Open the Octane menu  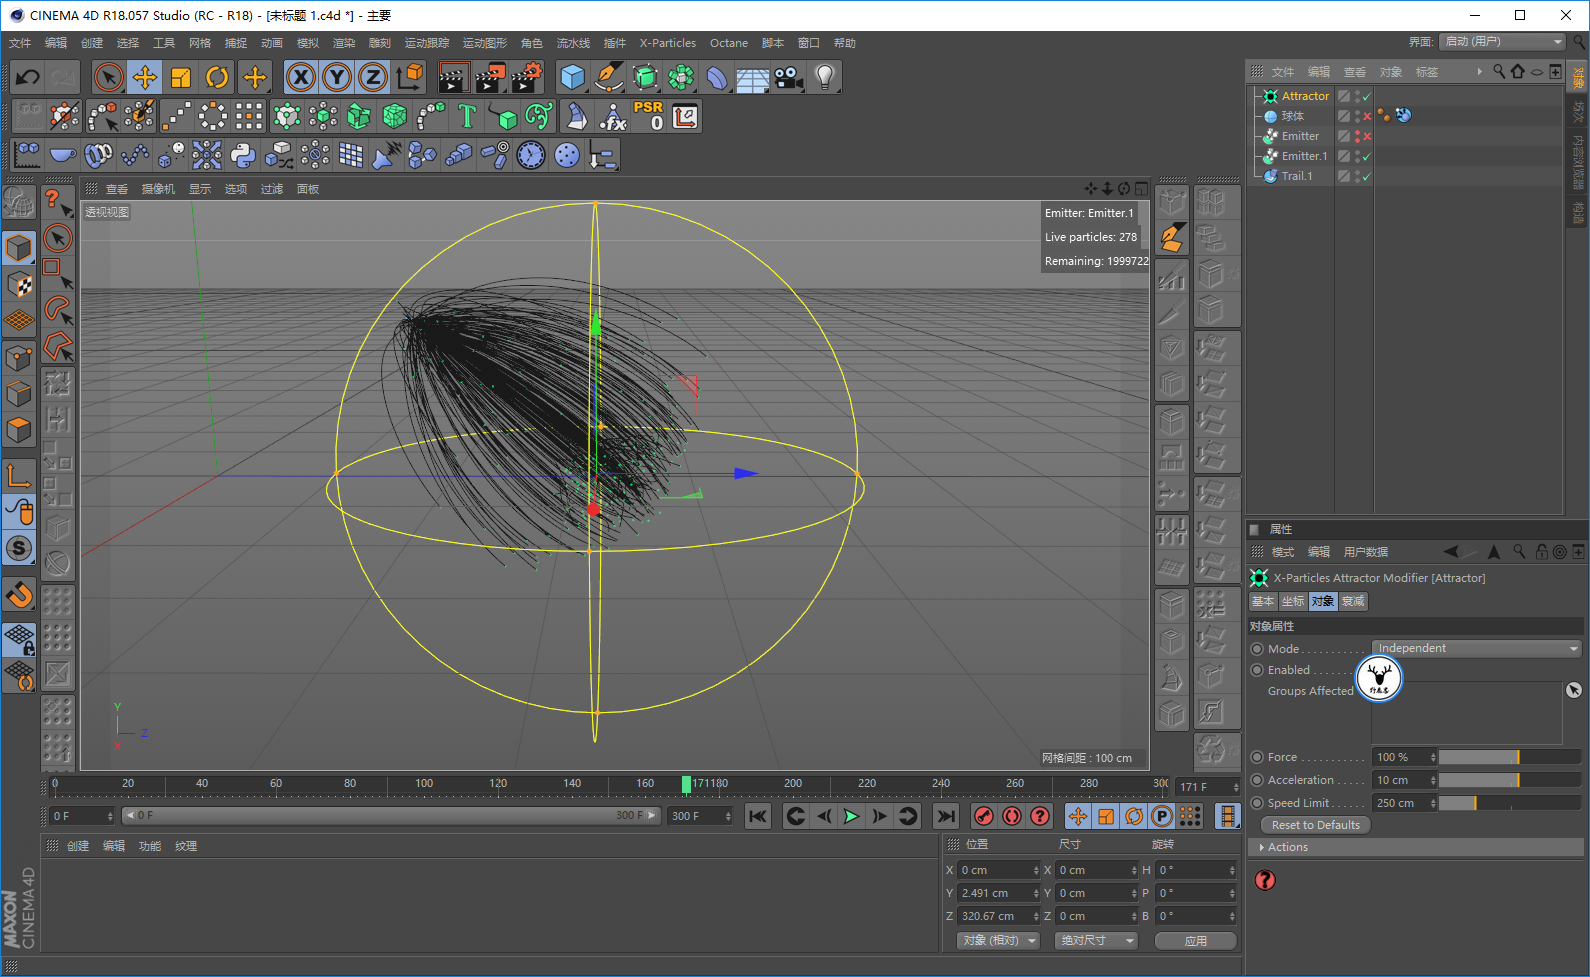tap(729, 43)
